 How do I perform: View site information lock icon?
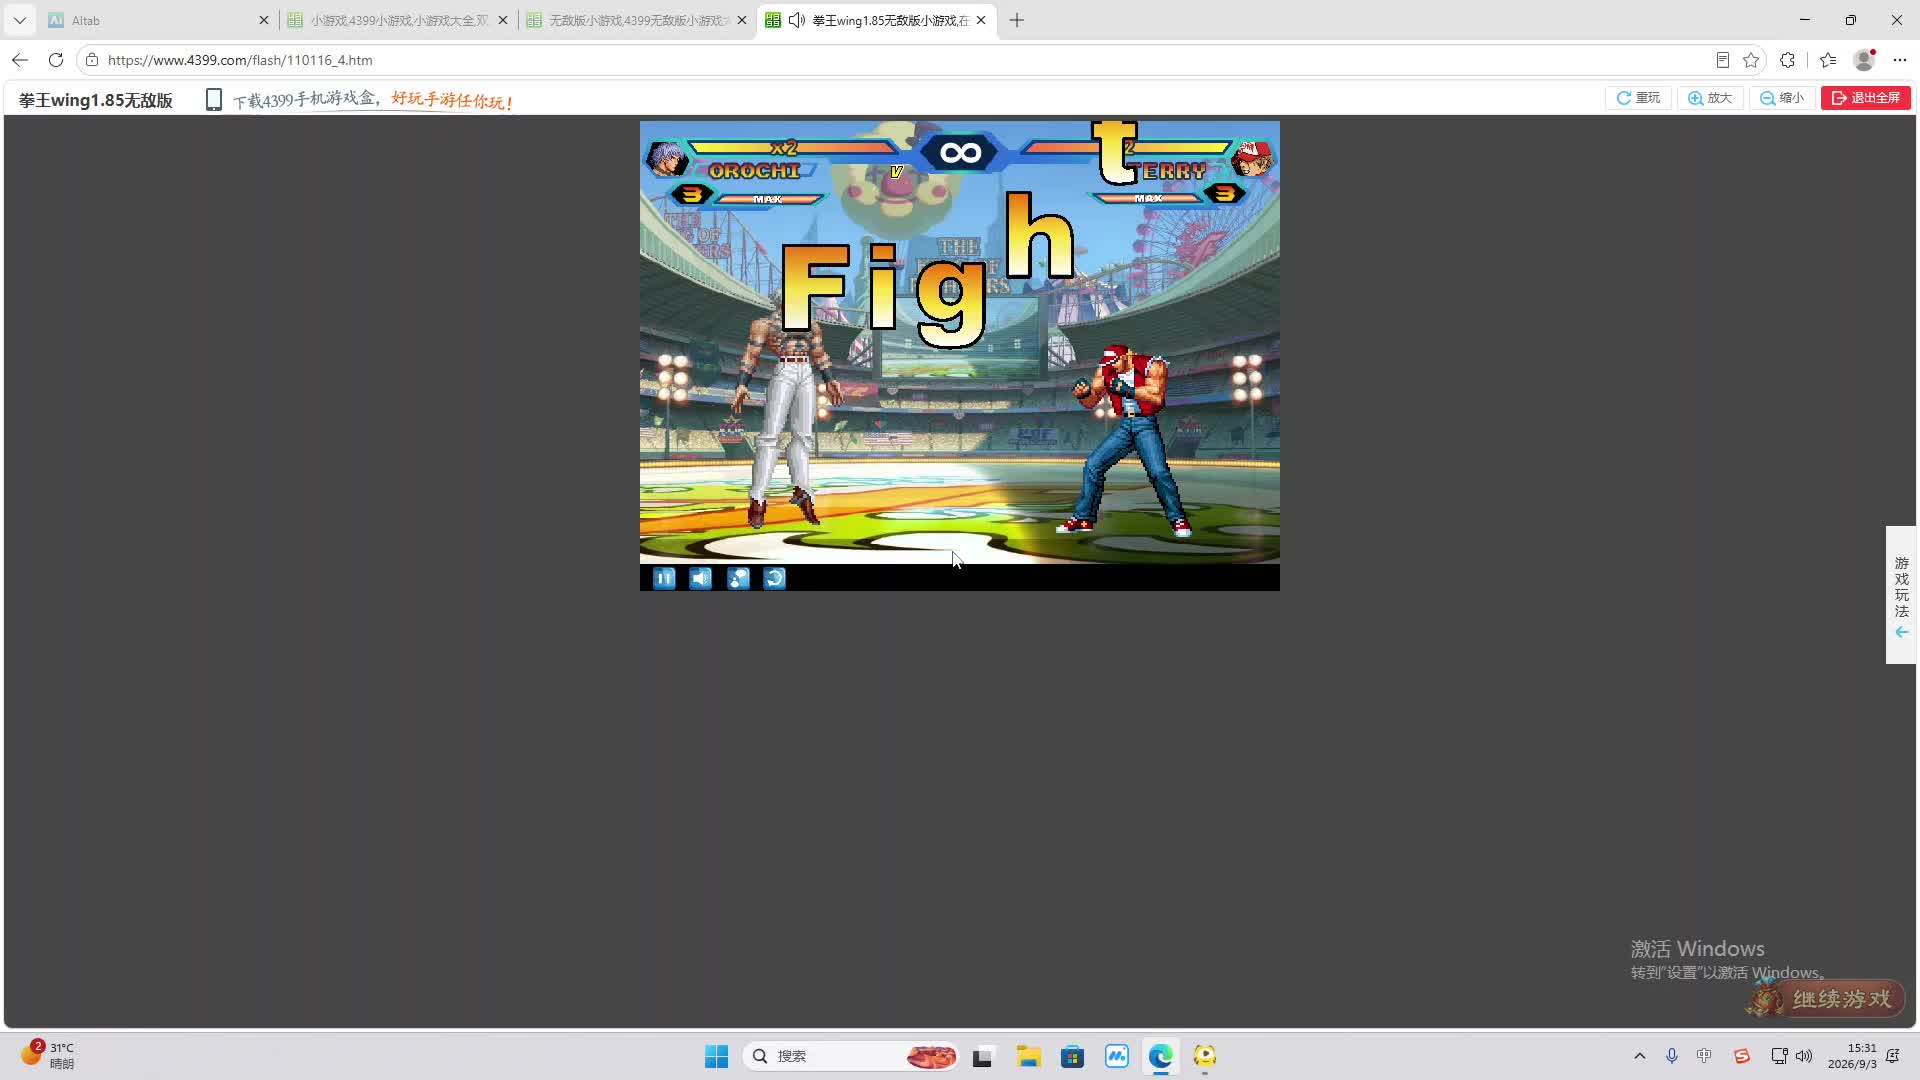92,60
